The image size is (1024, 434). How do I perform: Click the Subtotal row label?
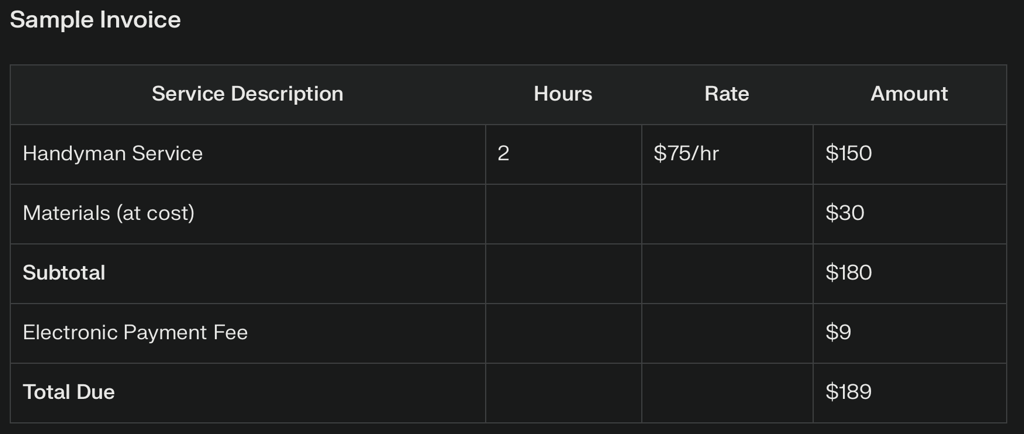[64, 273]
